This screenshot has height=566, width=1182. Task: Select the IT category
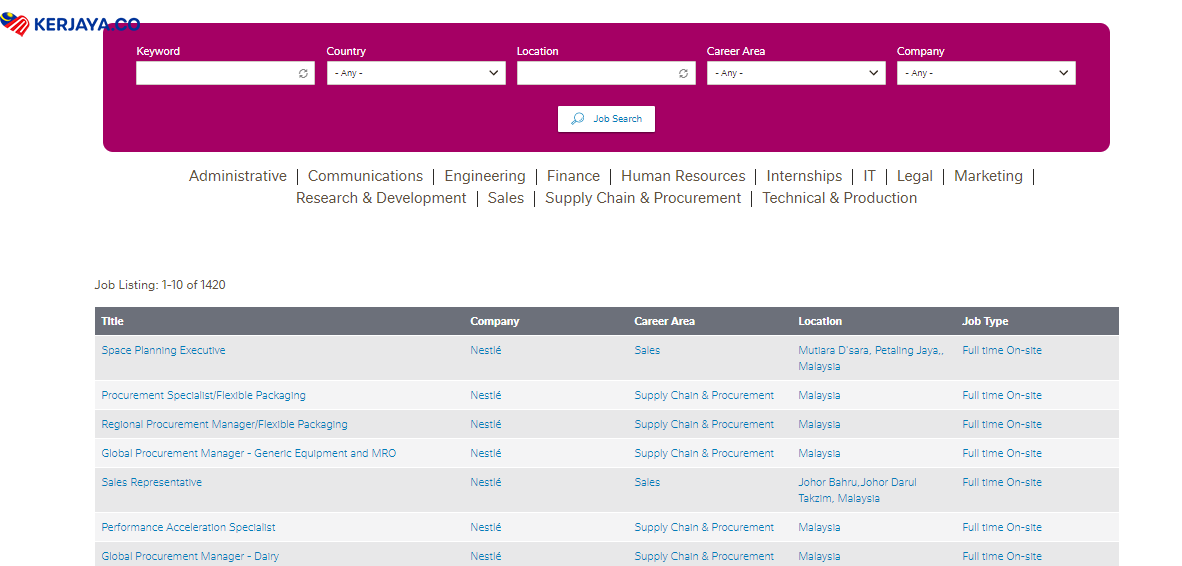pos(869,176)
